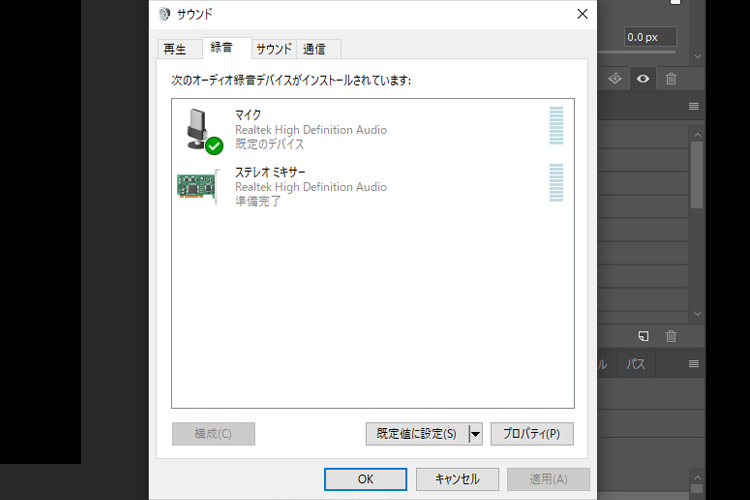Open the パス tab in Photoshop

tap(636, 364)
